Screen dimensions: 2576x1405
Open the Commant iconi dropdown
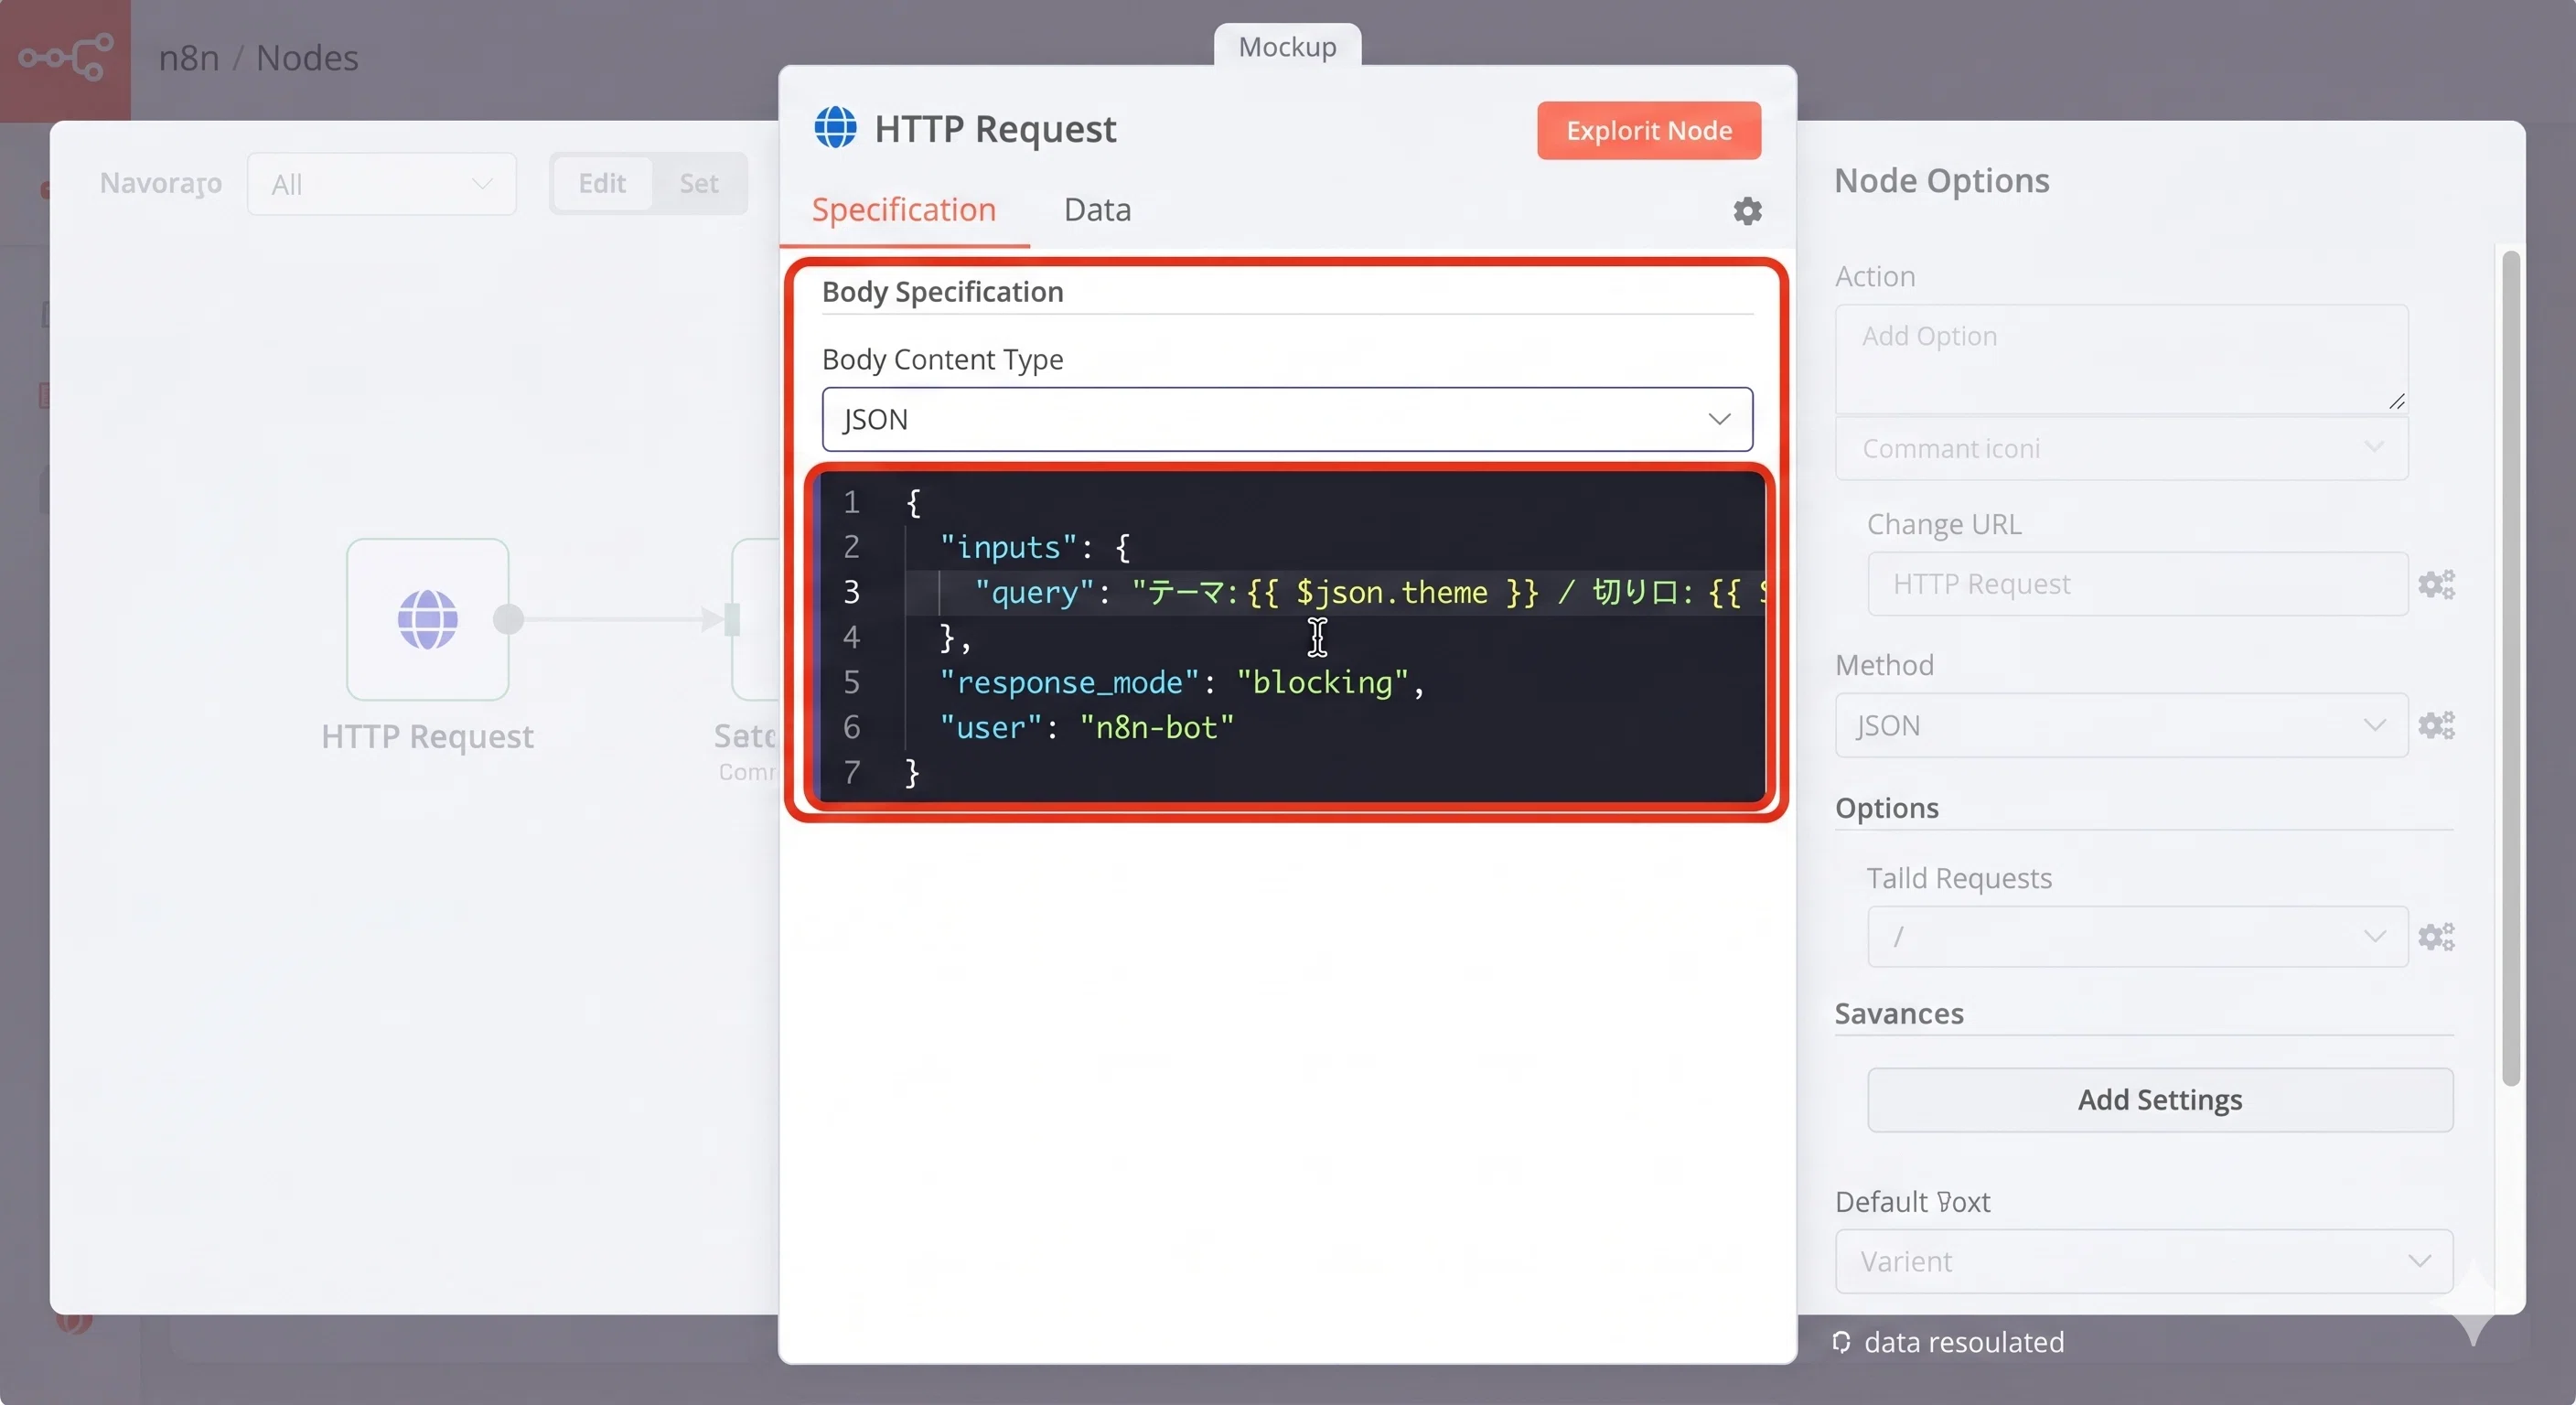tap(2121, 449)
